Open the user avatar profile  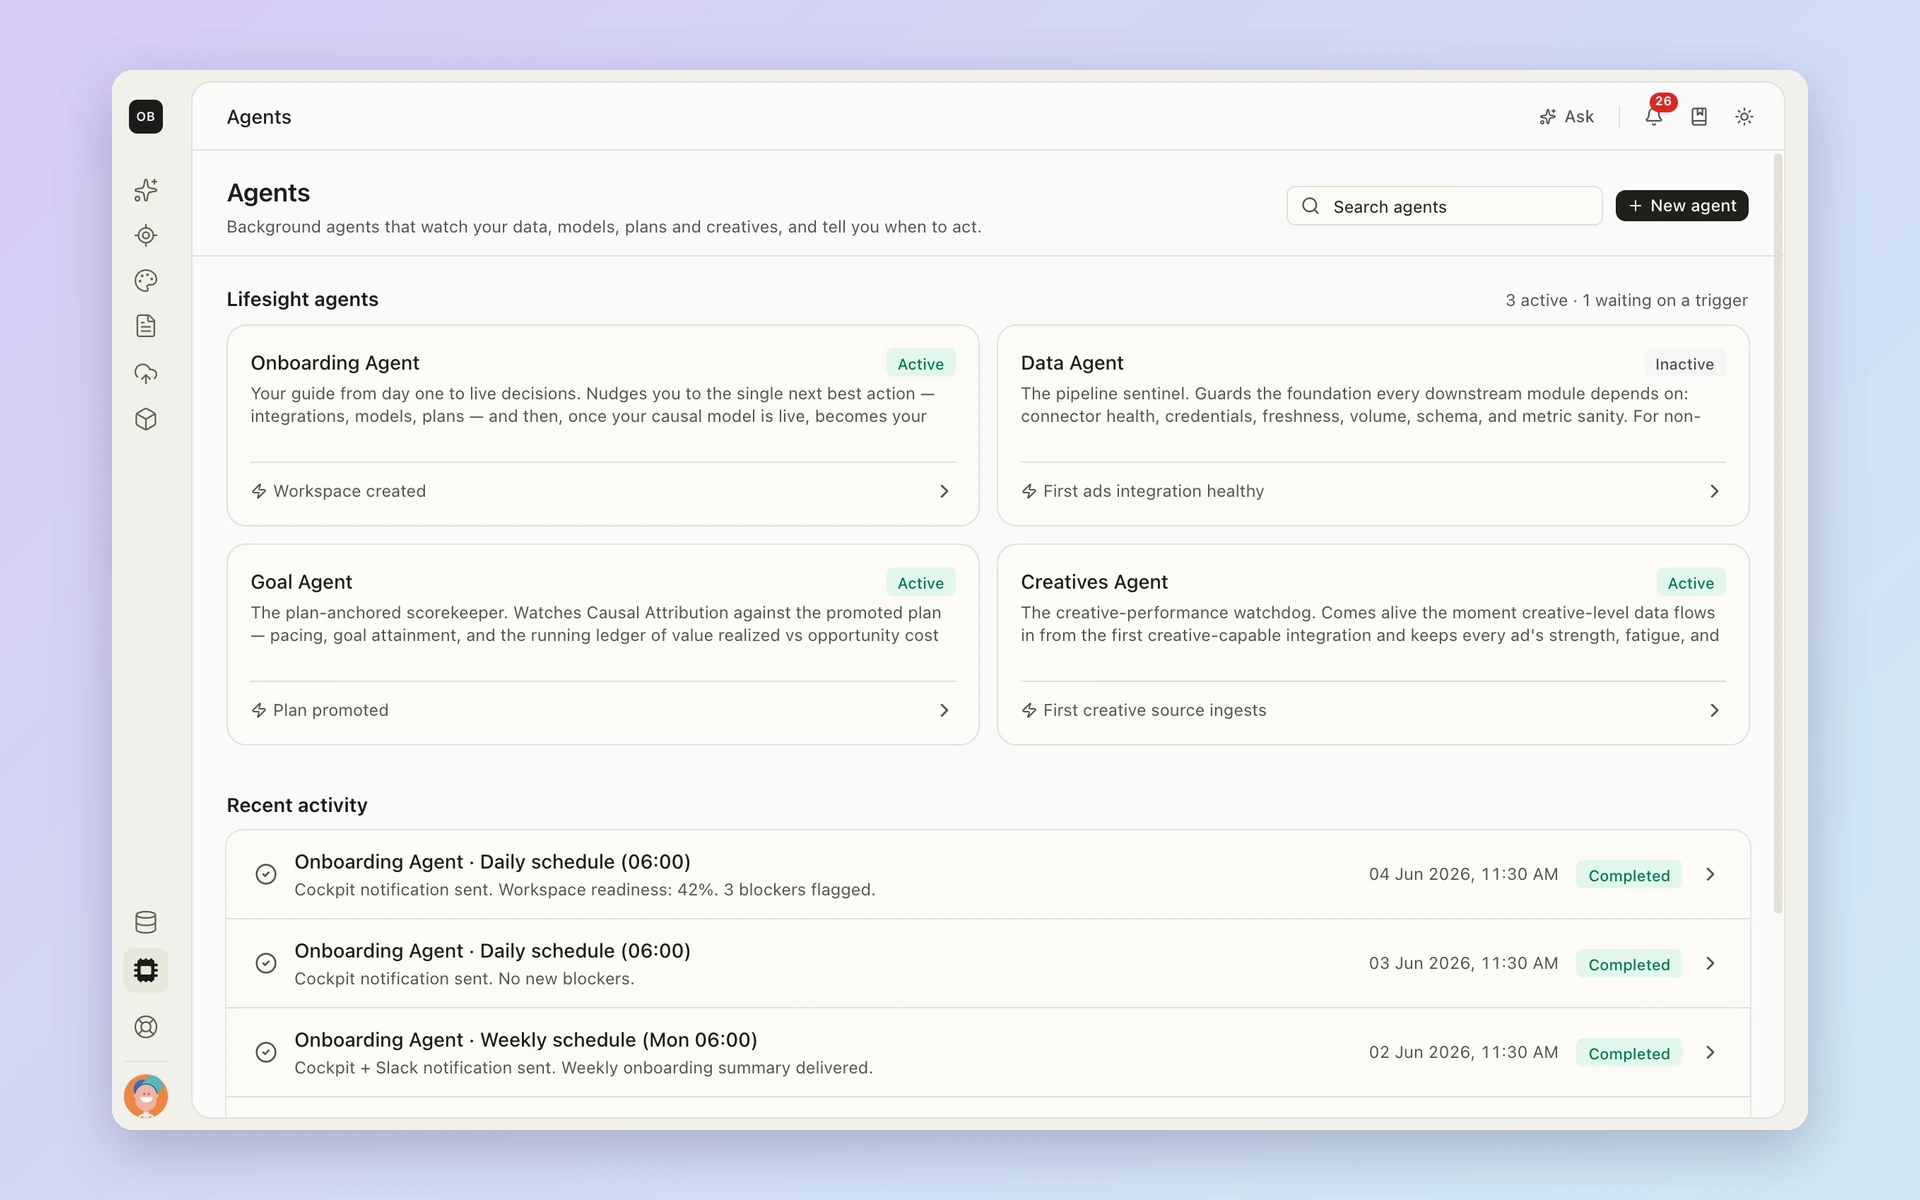pos(146,1096)
